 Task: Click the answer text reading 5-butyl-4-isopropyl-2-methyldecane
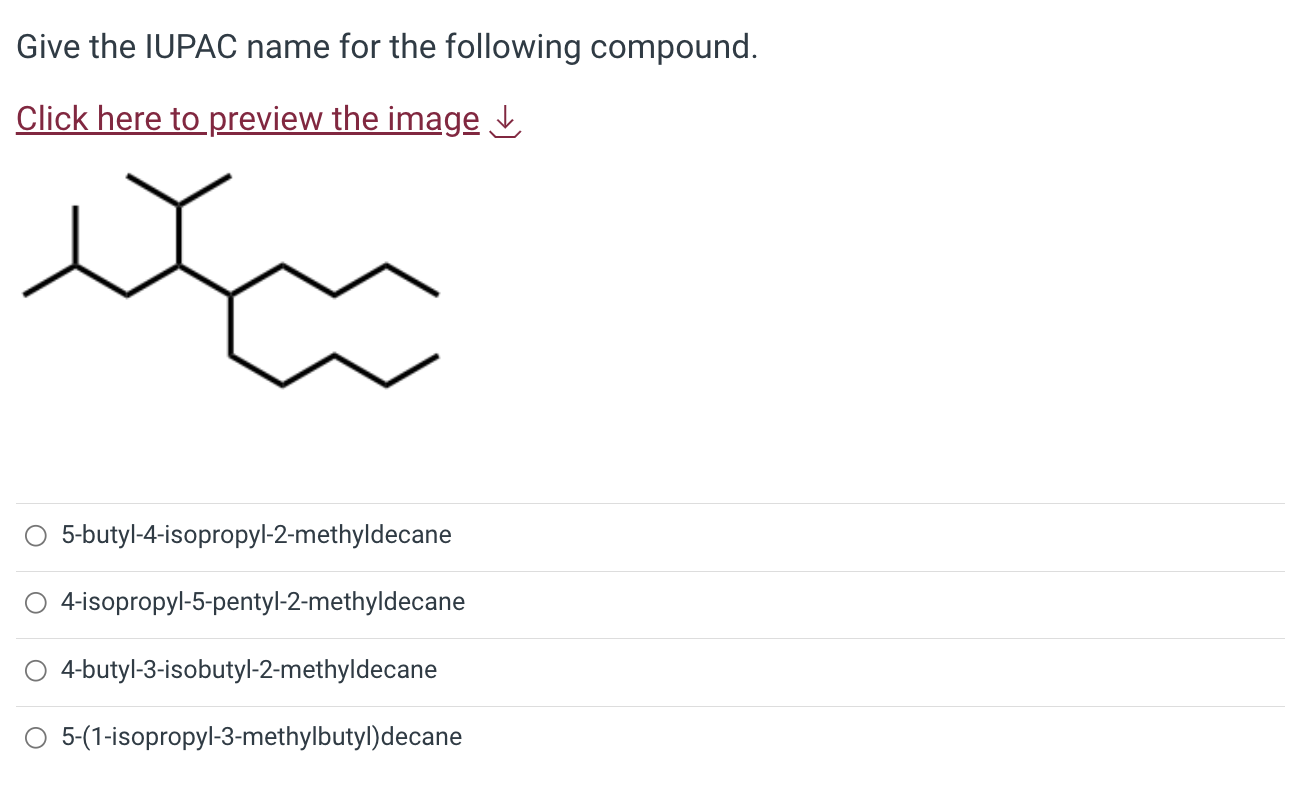tap(256, 535)
